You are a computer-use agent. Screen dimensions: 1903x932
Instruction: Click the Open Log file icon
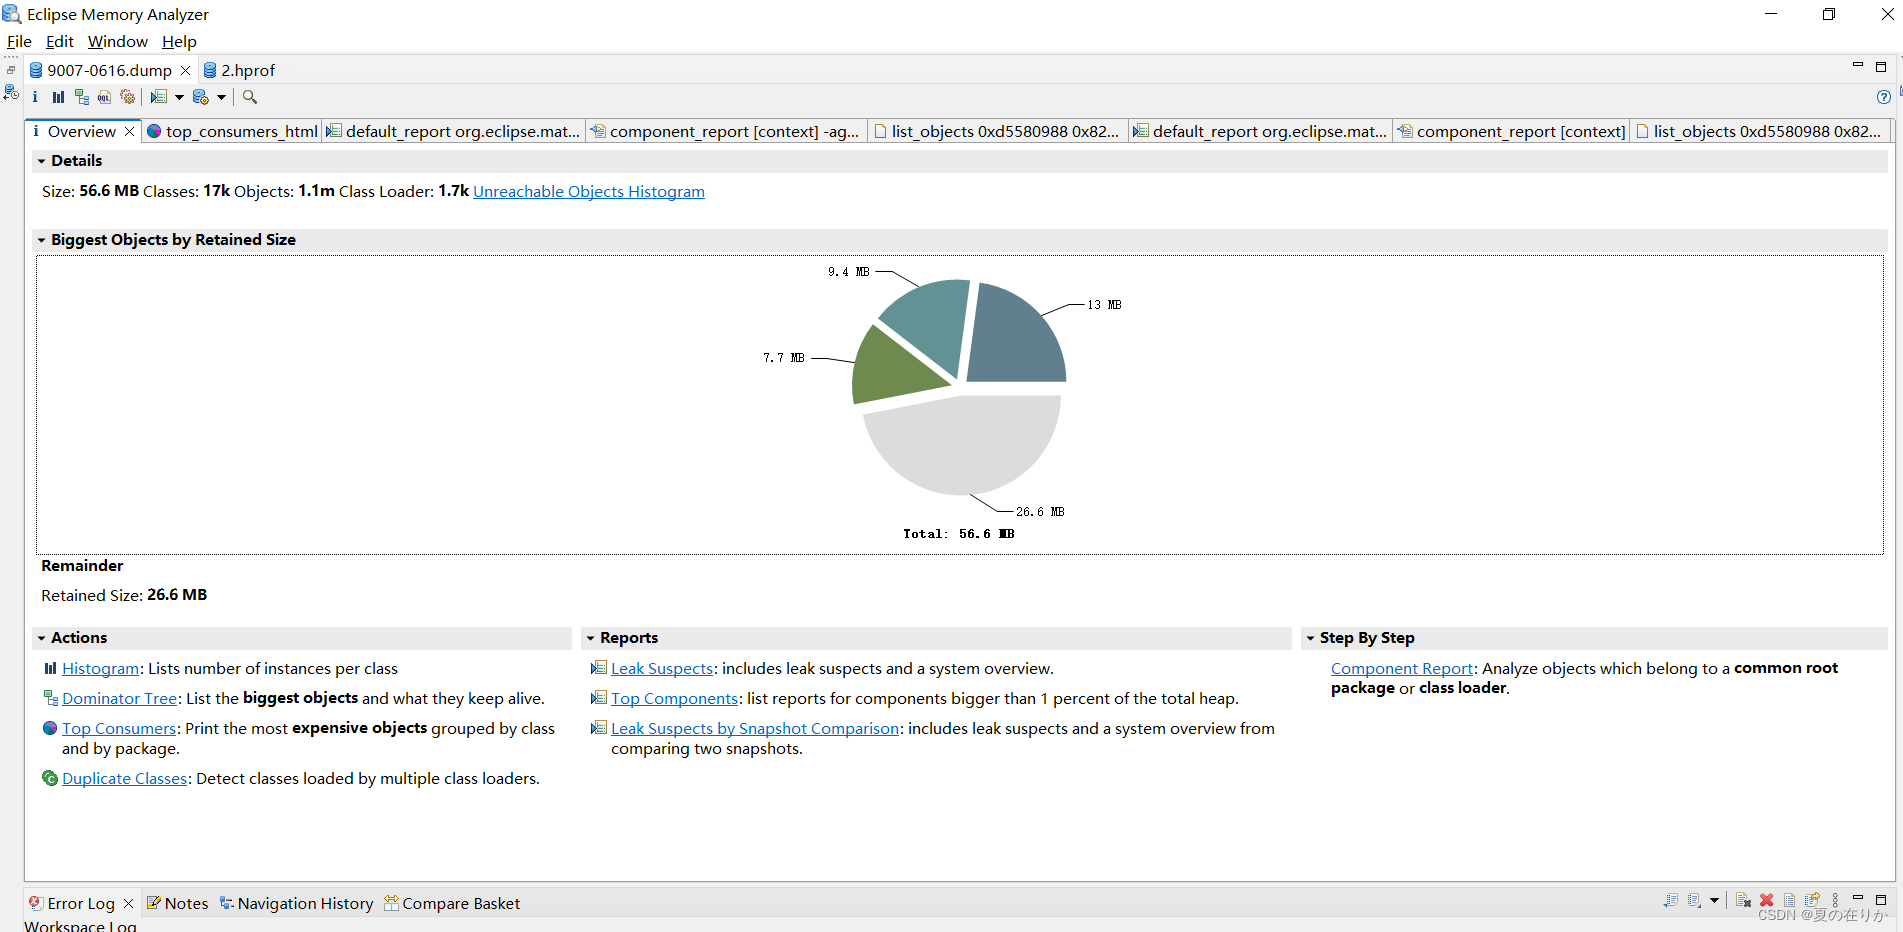click(1789, 900)
